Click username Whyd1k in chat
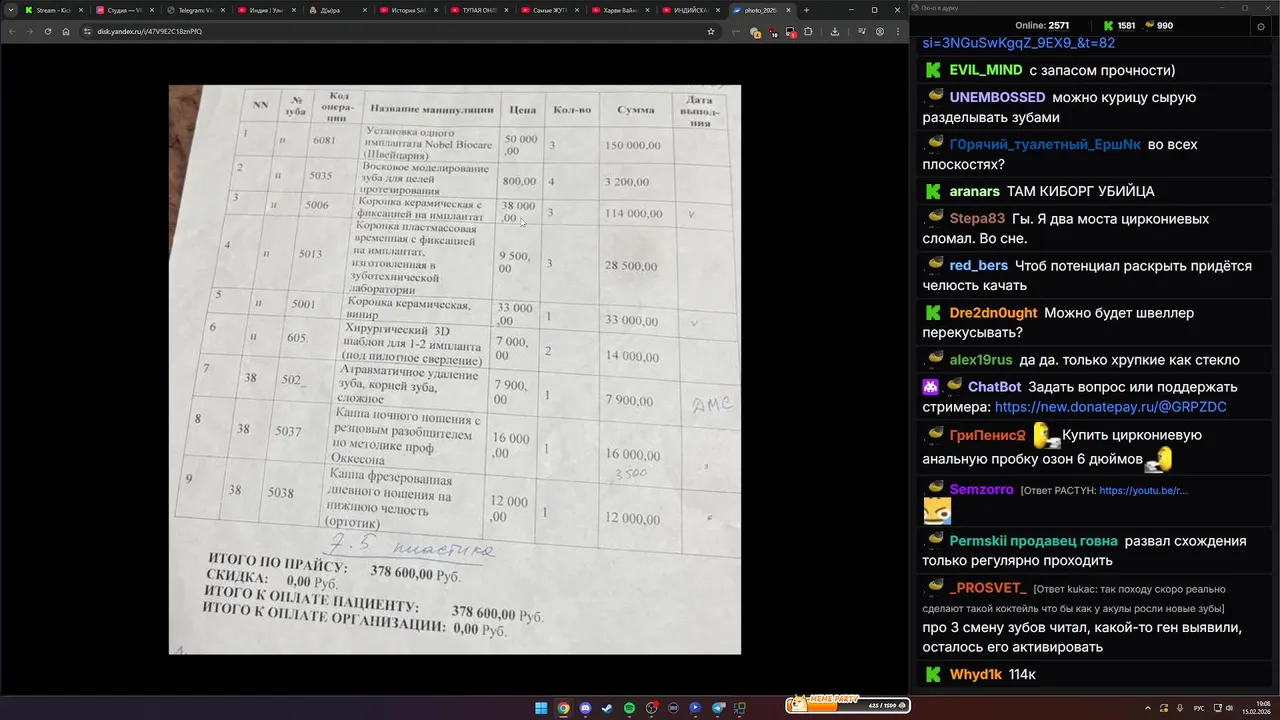 [x=976, y=675]
